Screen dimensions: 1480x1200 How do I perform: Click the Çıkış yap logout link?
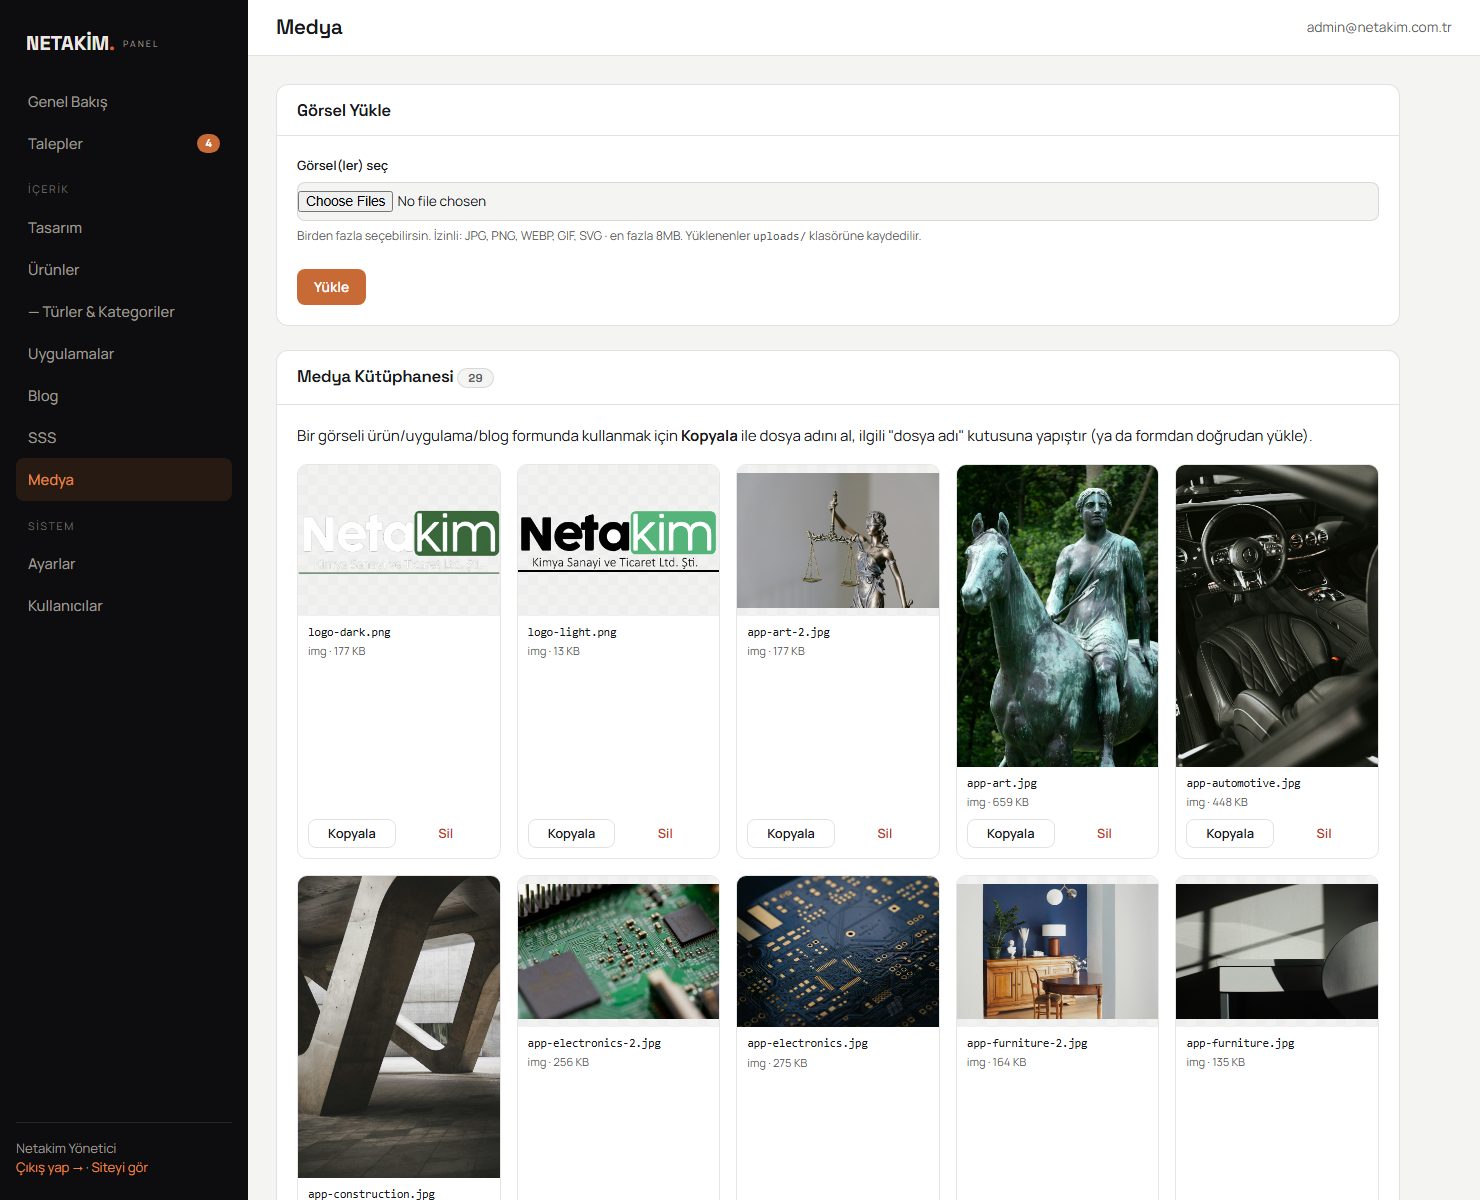pos(49,1168)
